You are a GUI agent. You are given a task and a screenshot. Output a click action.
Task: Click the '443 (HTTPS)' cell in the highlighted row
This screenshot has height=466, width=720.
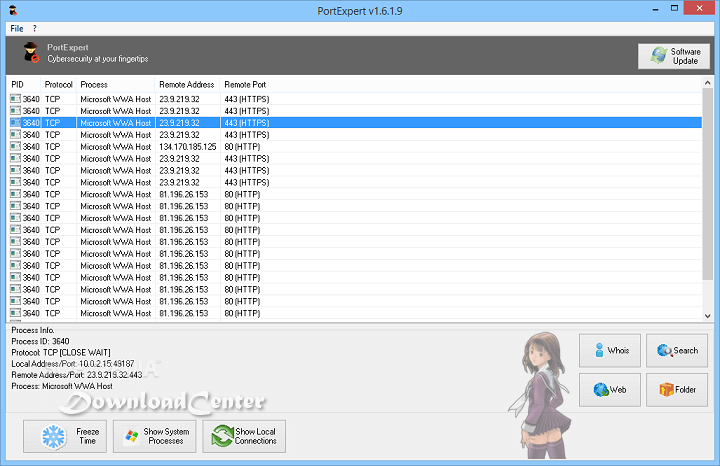(x=247, y=123)
